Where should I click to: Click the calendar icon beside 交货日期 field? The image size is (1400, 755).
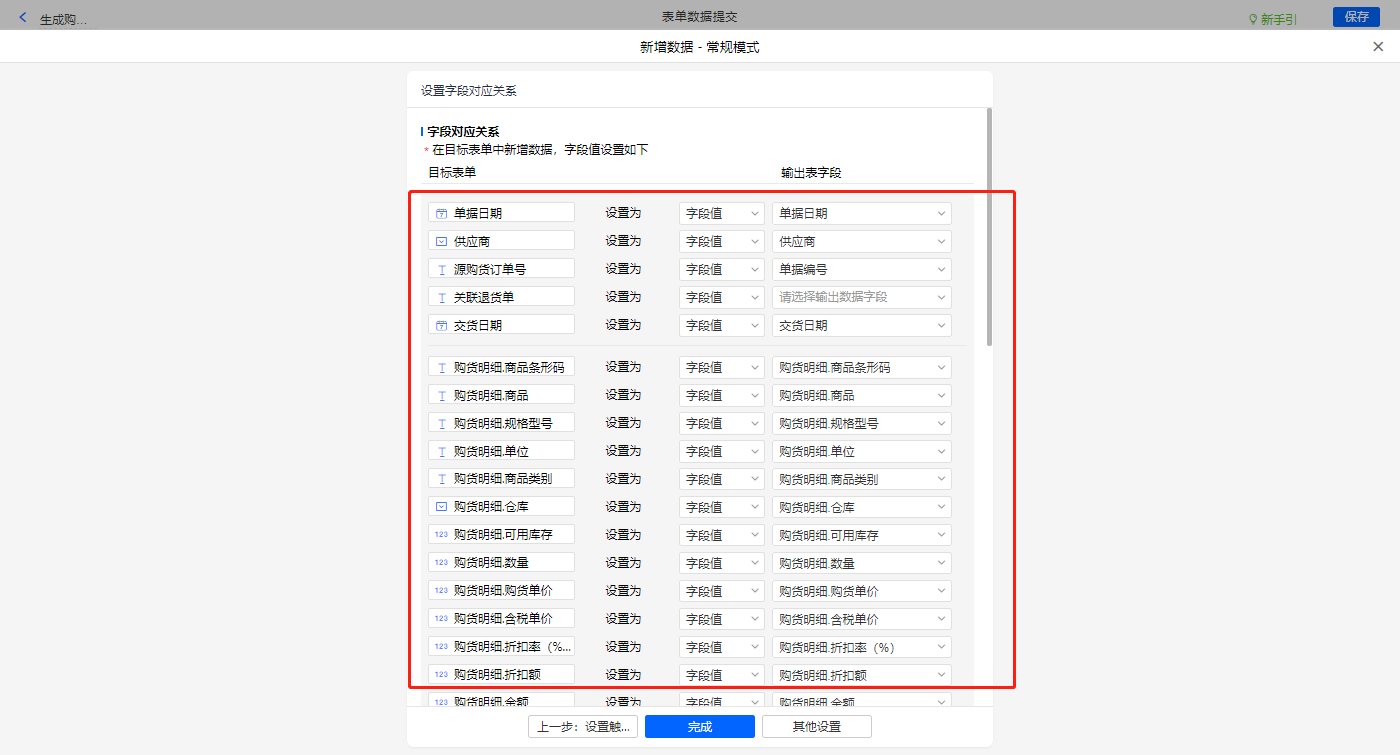(441, 325)
